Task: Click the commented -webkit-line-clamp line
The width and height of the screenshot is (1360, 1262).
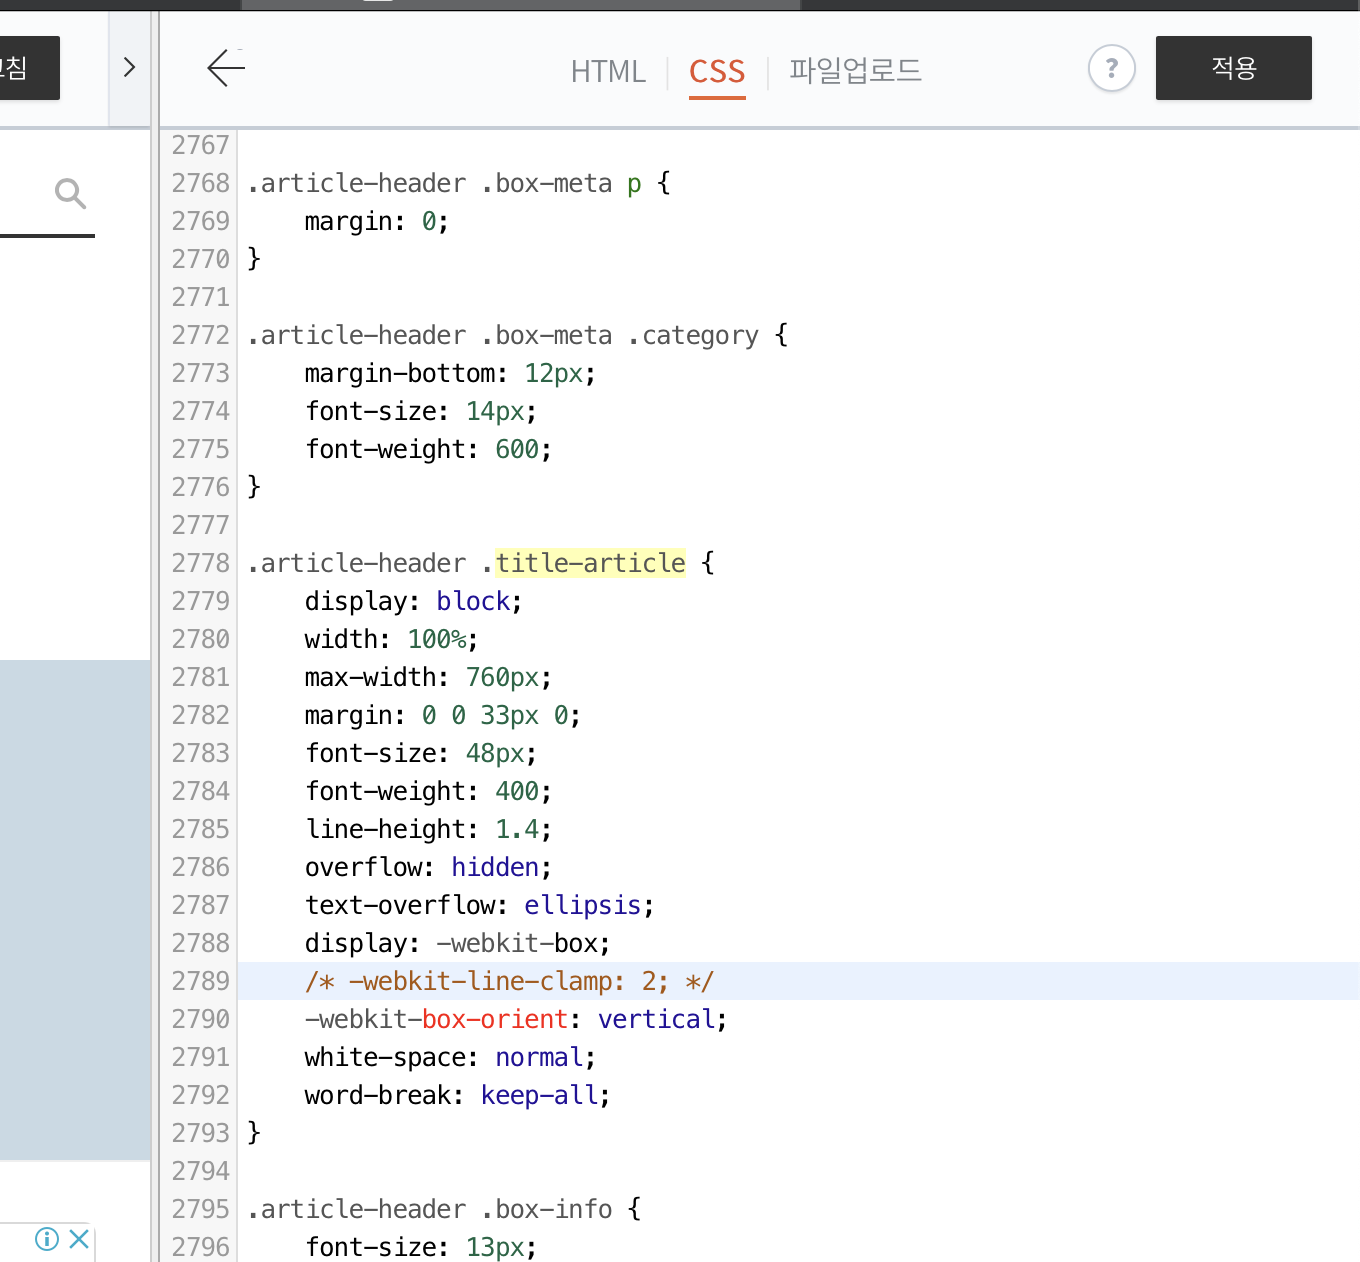Action: [508, 981]
